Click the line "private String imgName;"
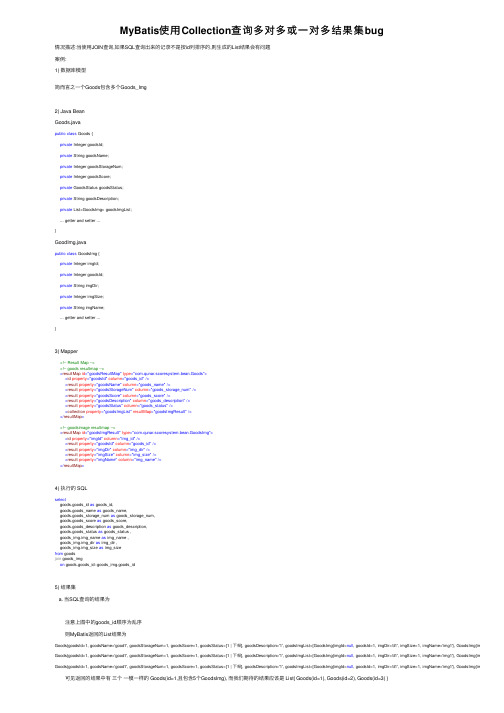The height and width of the screenshot is (713, 504). [82, 308]
